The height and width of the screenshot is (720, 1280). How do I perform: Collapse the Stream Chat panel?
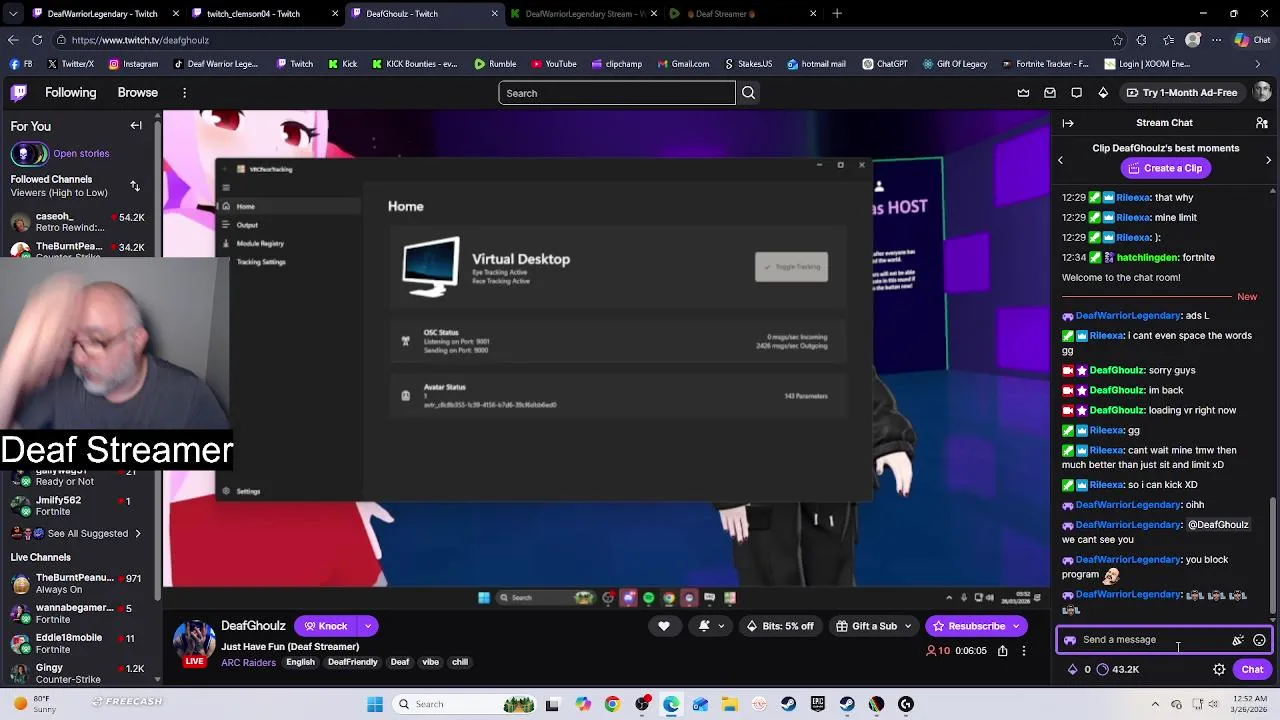[x=1068, y=123]
